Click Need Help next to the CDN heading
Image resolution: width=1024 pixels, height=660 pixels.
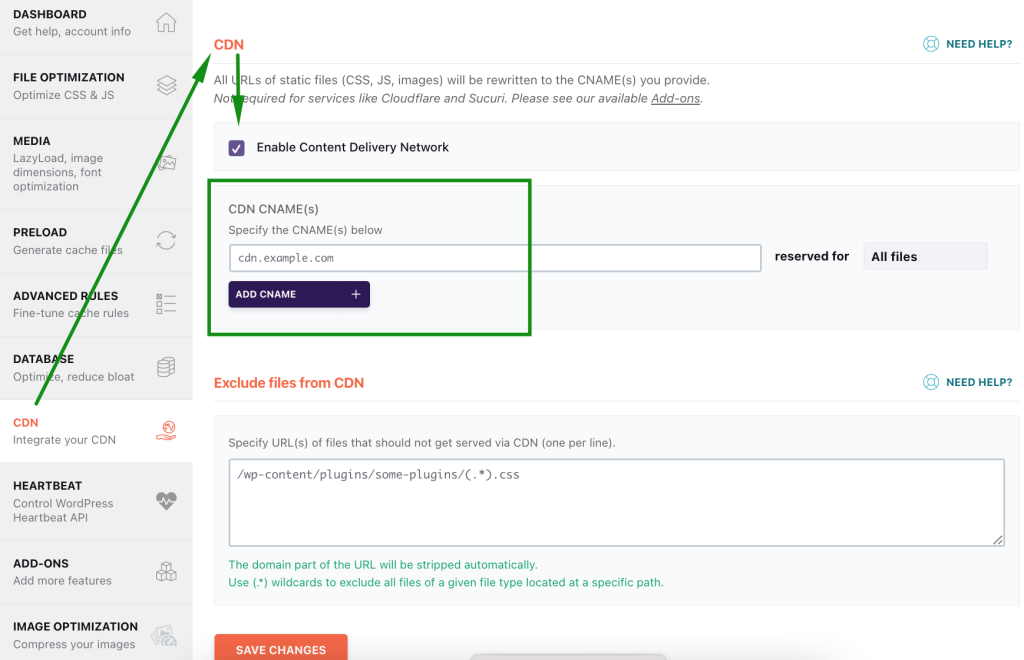(x=967, y=44)
